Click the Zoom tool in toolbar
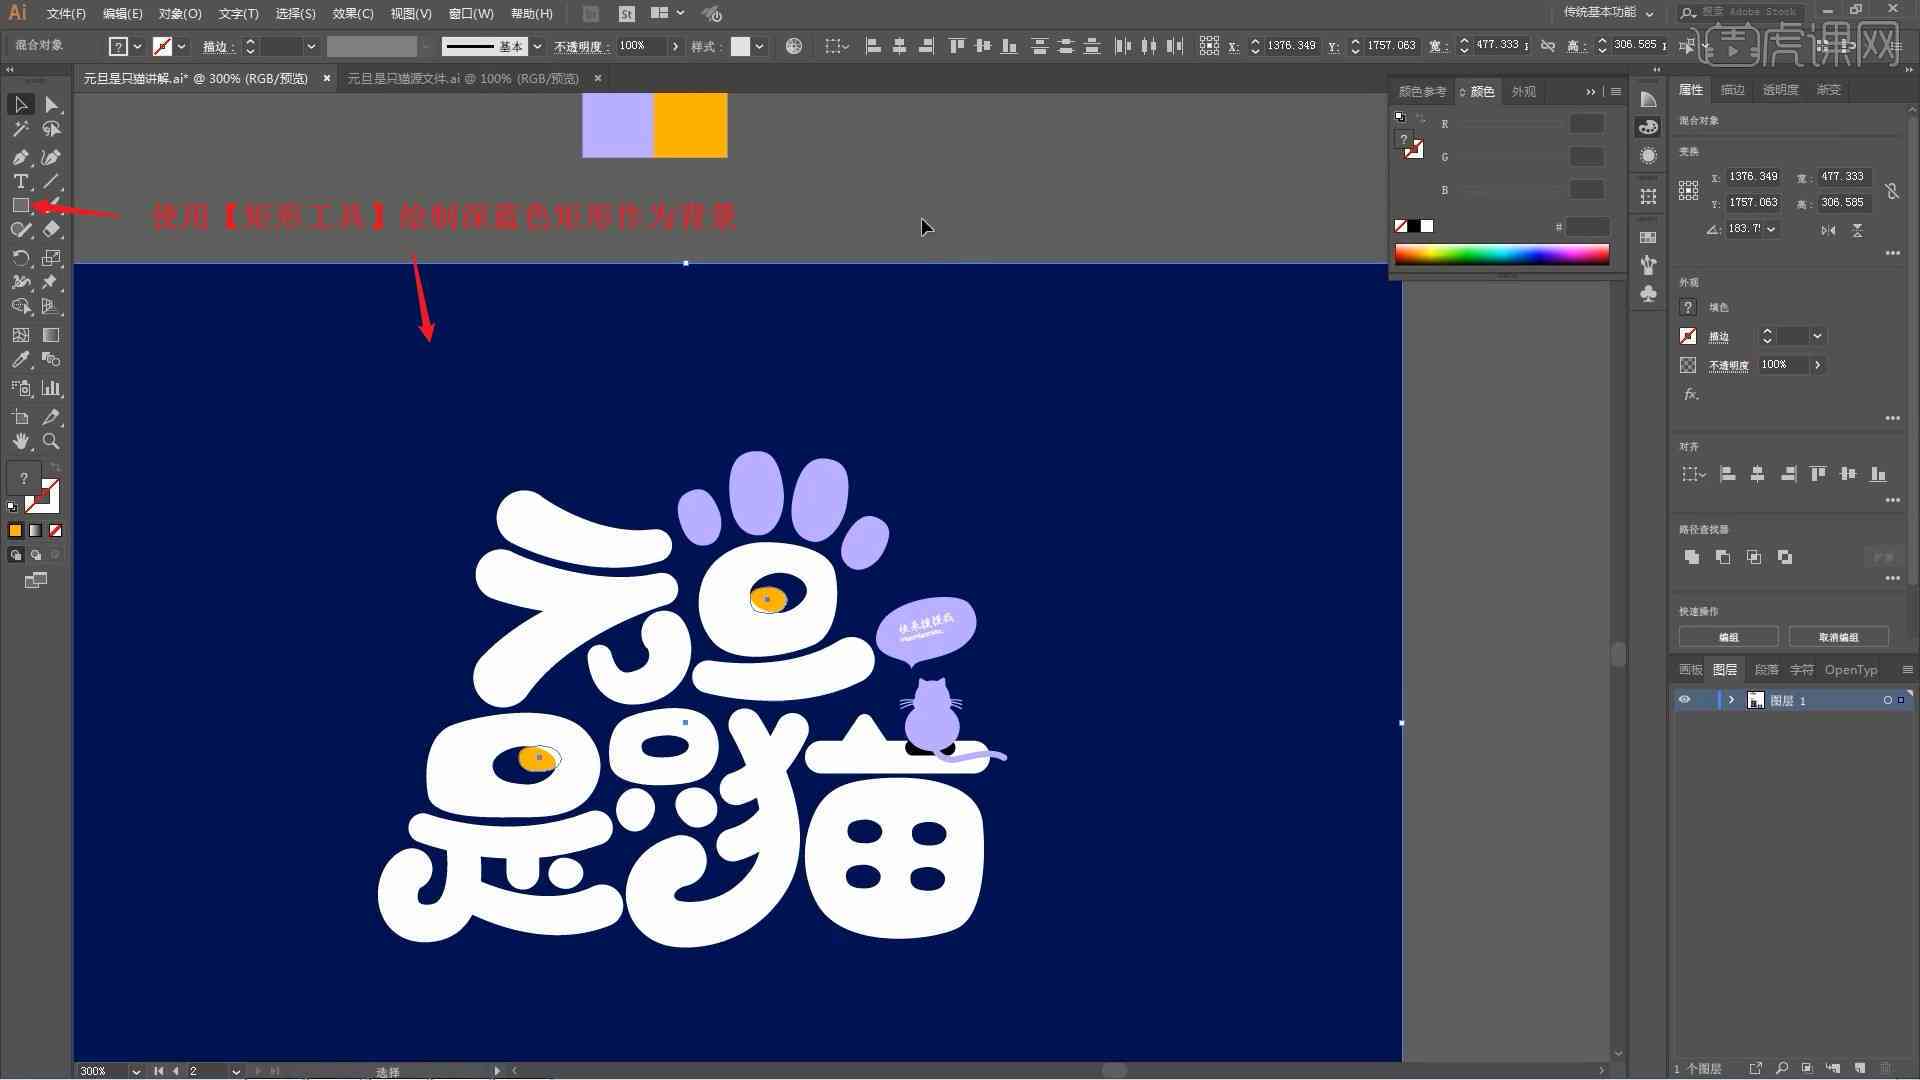 coord(51,440)
